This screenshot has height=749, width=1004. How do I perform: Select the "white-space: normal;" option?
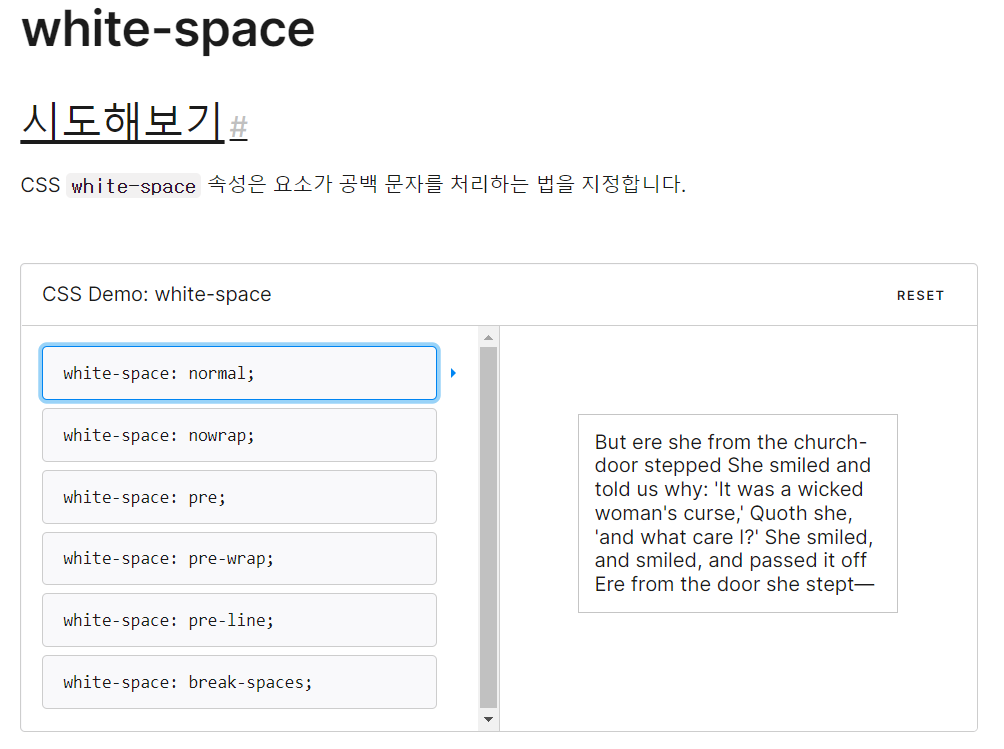point(239,372)
